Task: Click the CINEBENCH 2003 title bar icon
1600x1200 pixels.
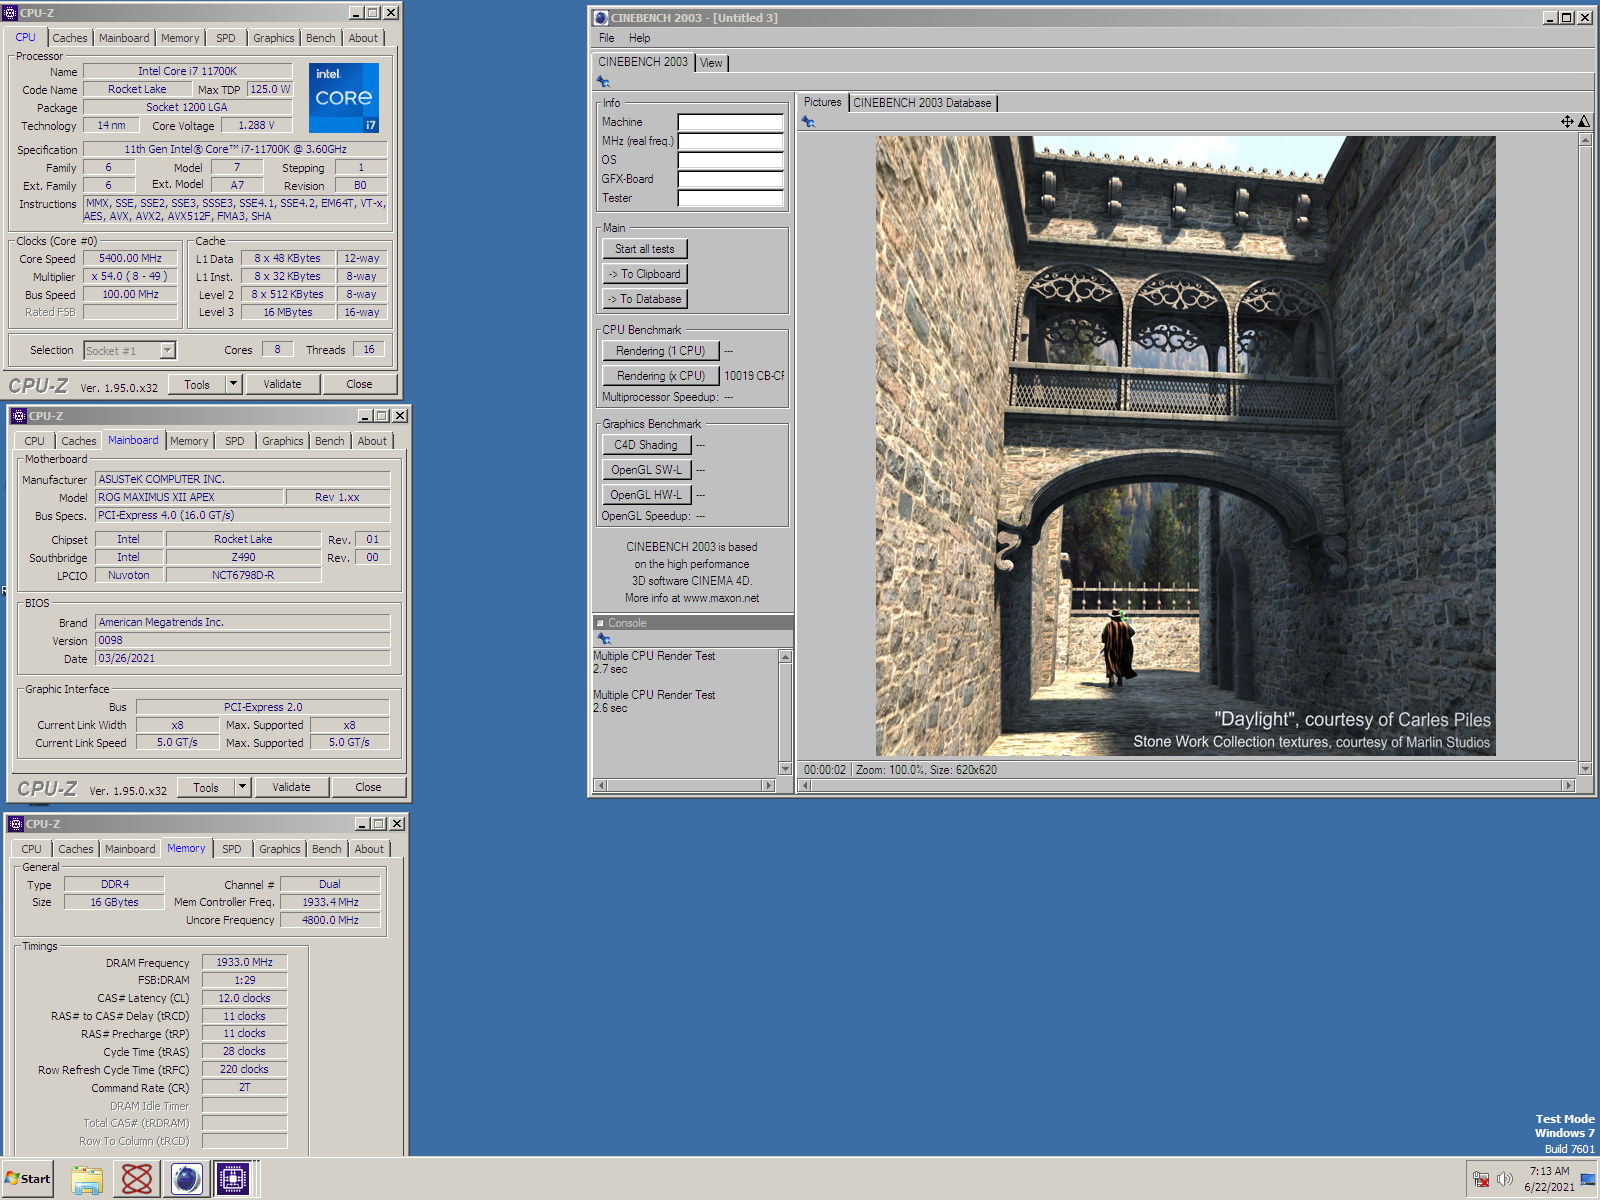Action: tap(601, 18)
